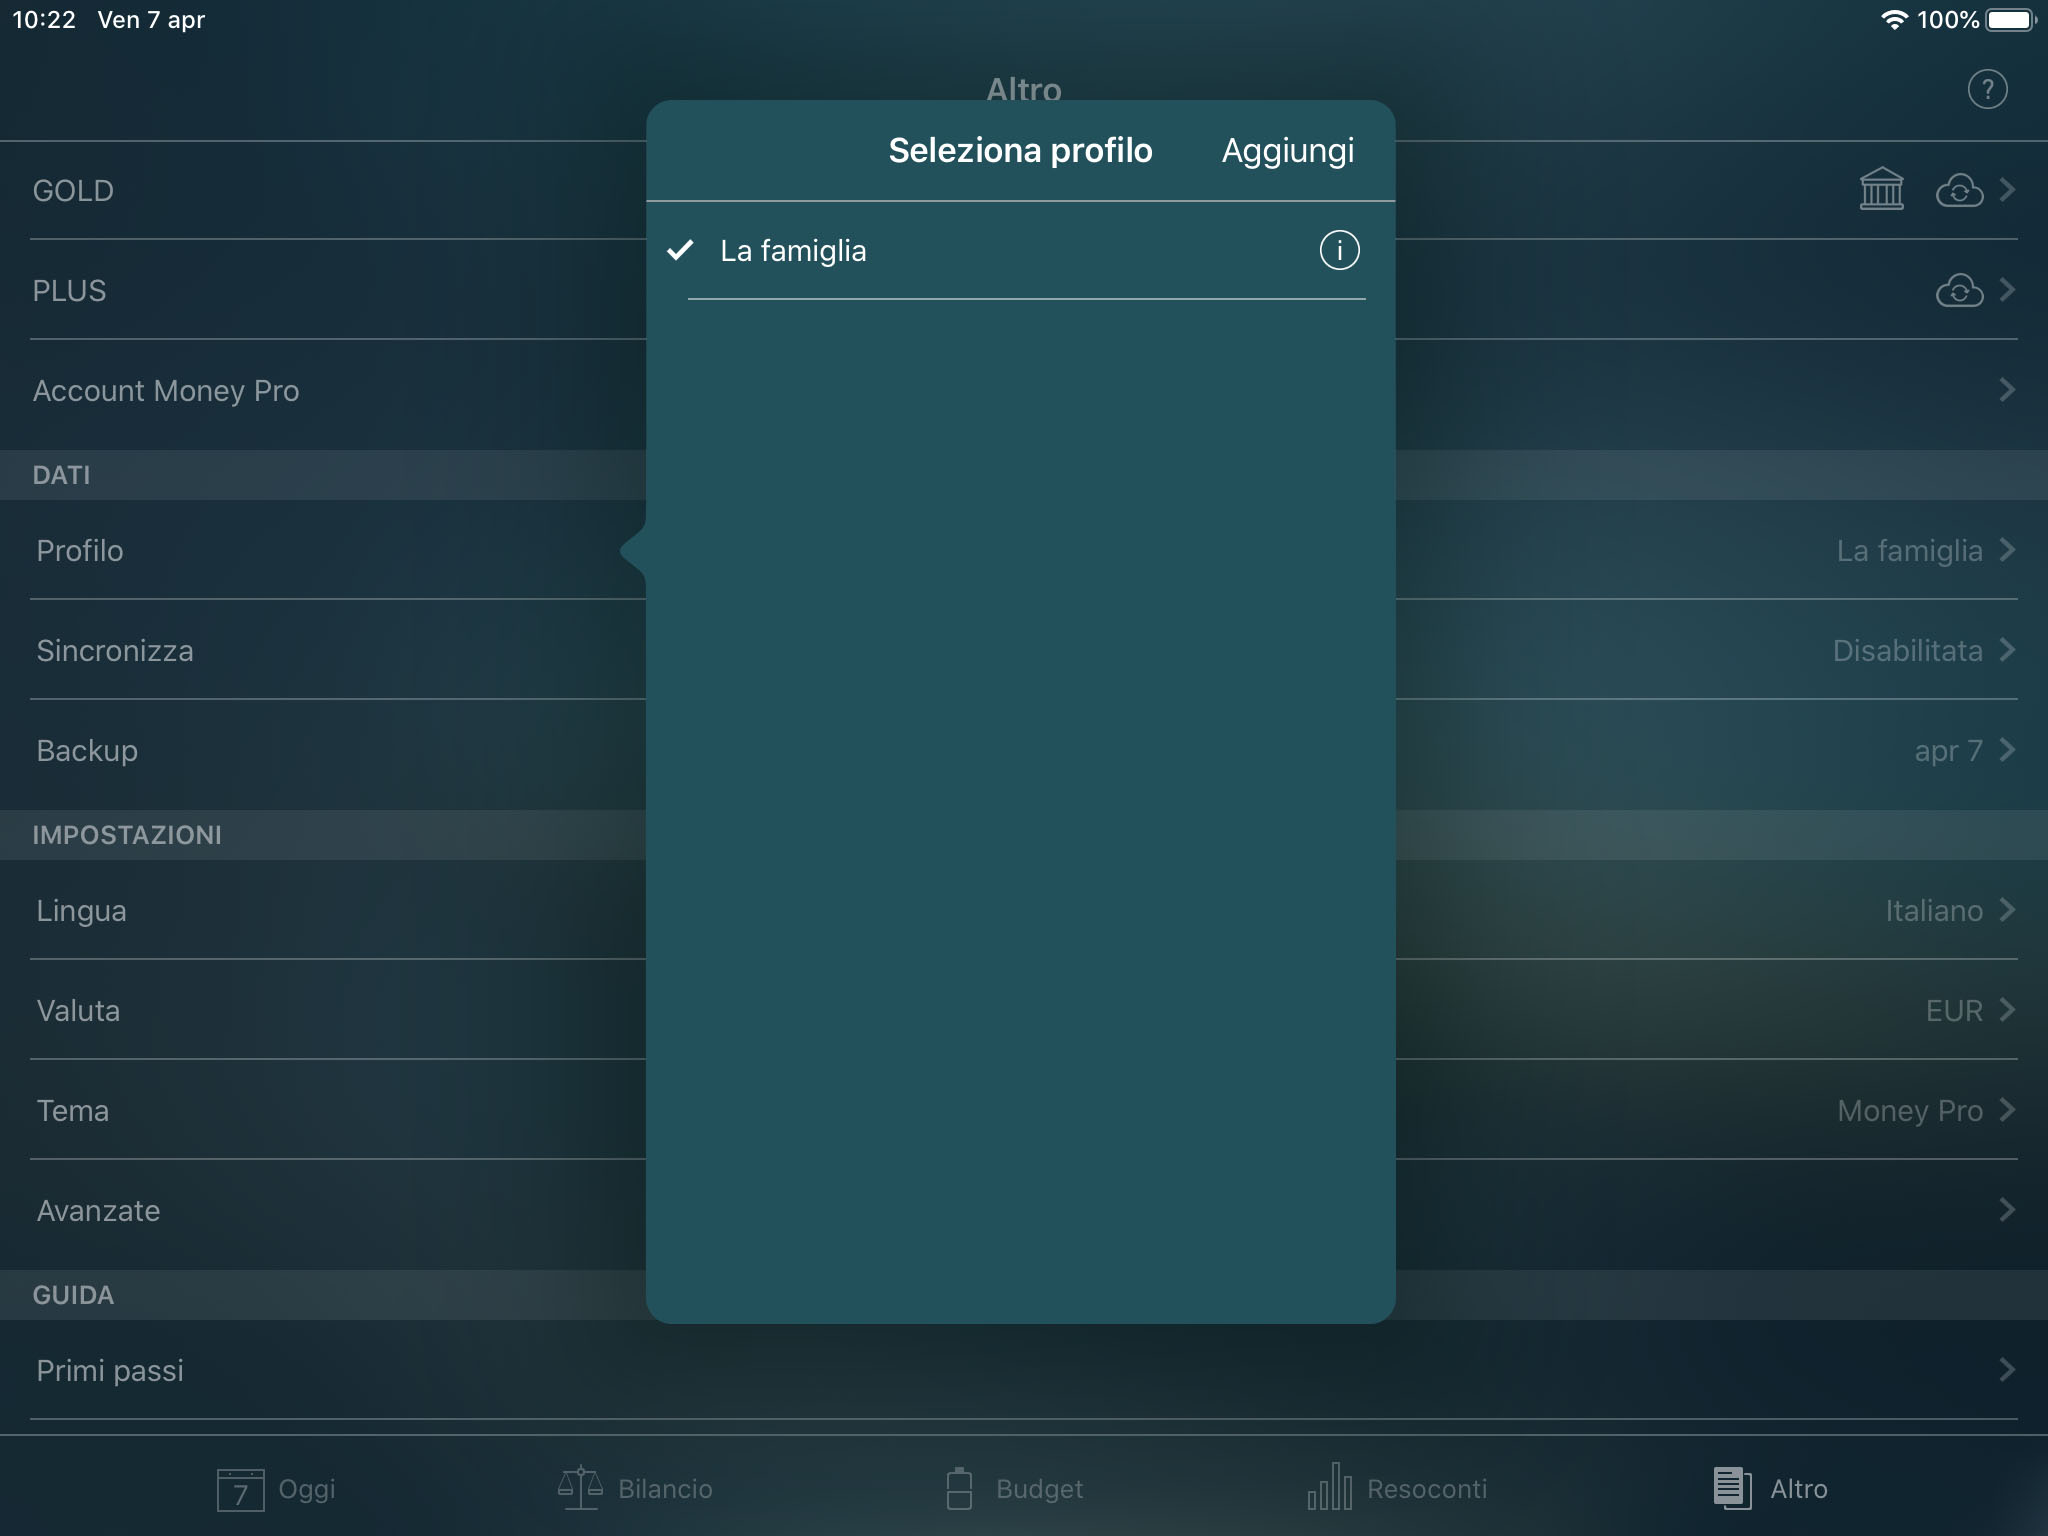Open the bank connection icon on GOLD row
This screenshot has height=1536, width=2048.
[1884, 189]
